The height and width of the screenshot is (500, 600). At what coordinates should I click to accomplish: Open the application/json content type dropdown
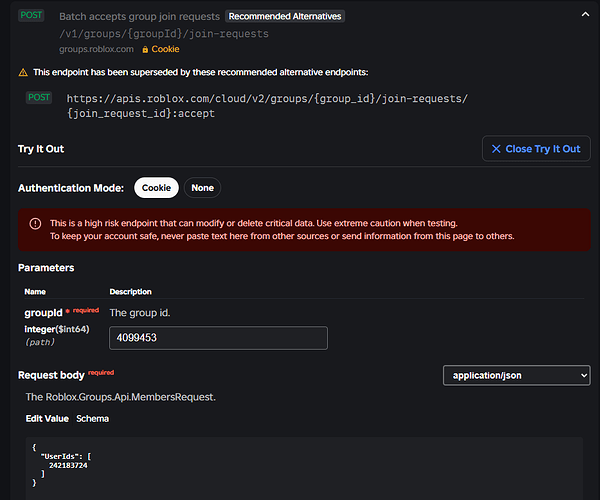tap(516, 375)
